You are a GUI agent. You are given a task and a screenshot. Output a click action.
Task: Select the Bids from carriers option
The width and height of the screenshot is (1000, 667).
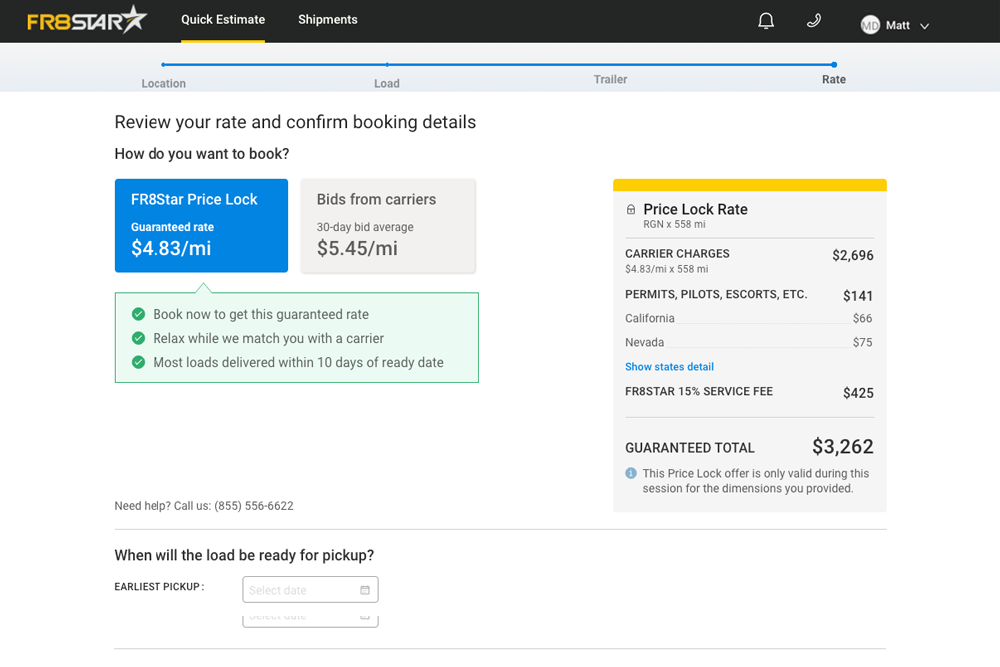pos(388,225)
